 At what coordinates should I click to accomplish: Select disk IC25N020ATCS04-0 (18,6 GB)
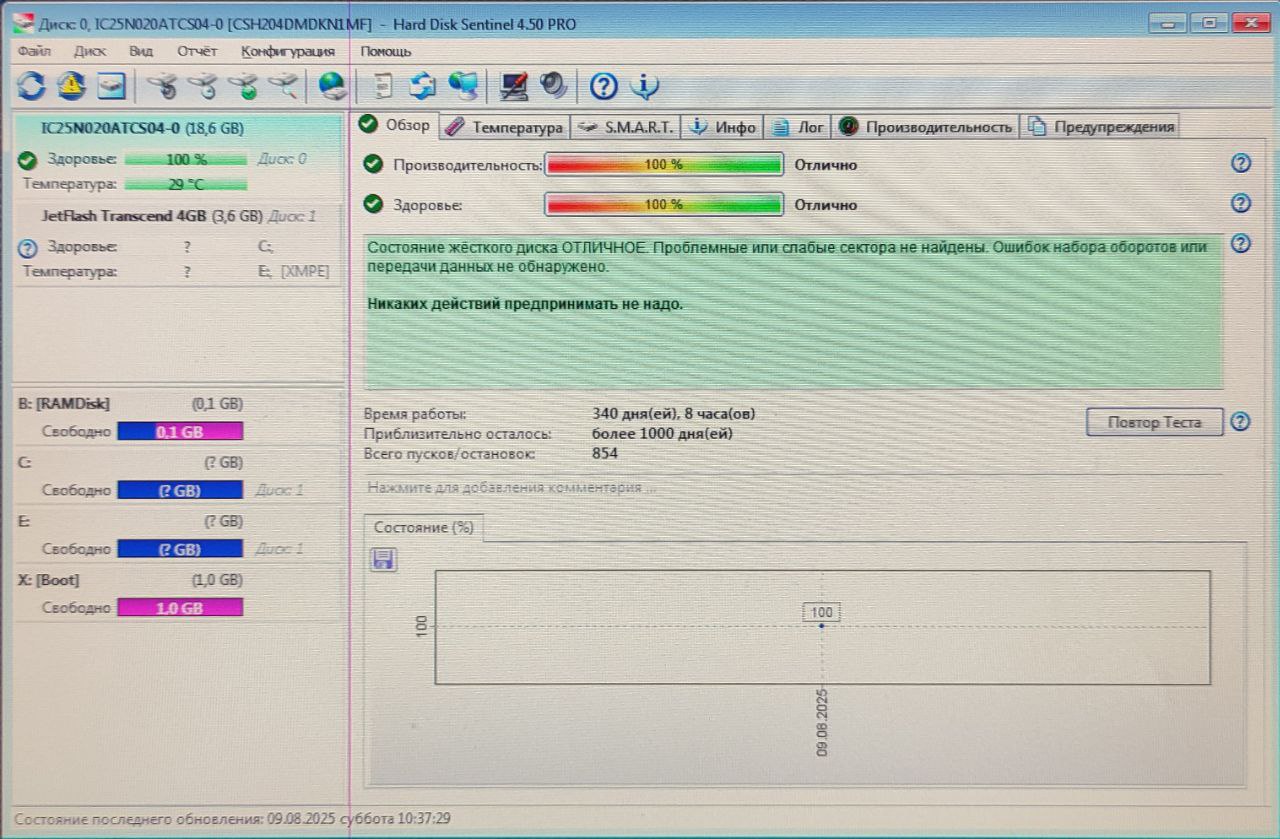pyautogui.click(x=142, y=128)
